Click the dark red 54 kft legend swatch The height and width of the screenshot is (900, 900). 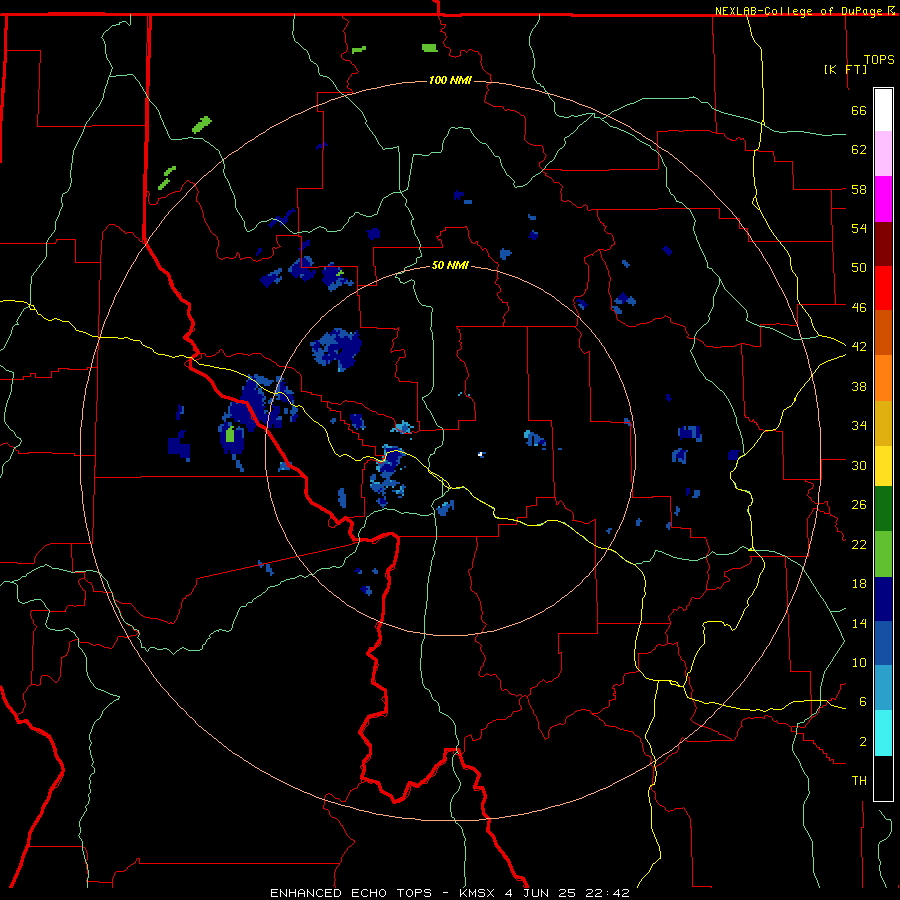pyautogui.click(x=883, y=243)
